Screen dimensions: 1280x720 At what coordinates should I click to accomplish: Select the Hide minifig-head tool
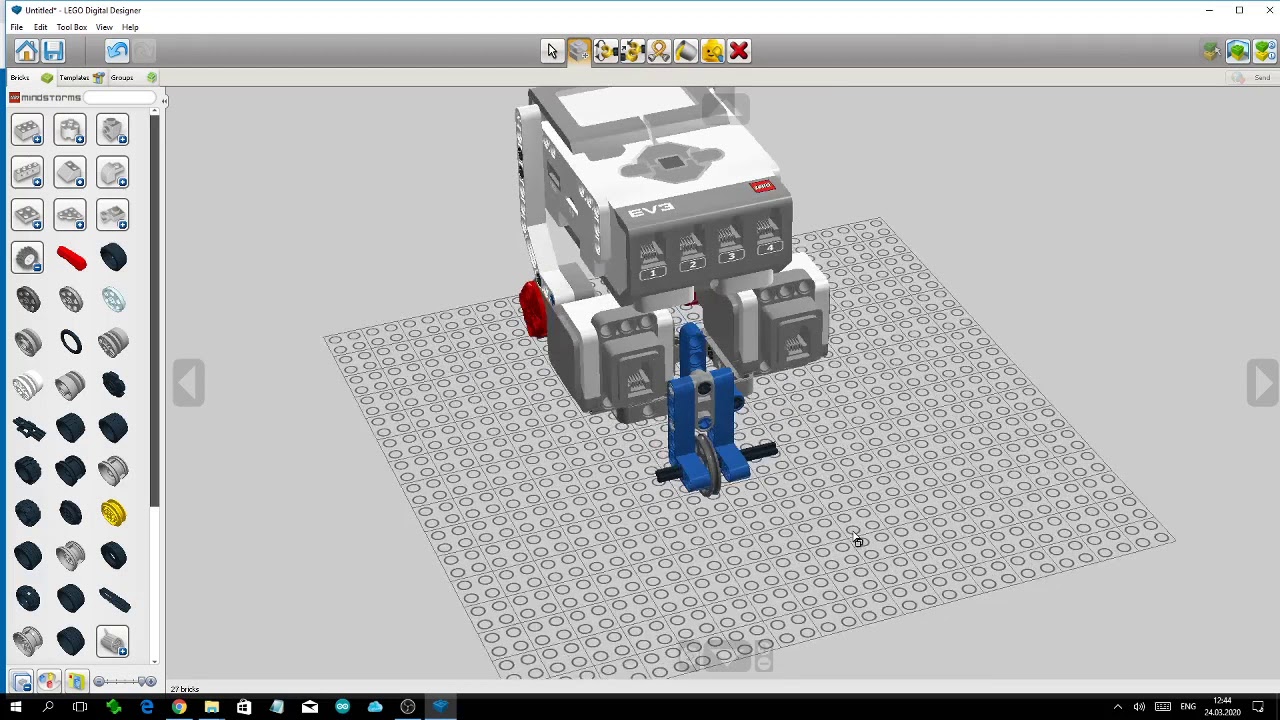pos(712,51)
